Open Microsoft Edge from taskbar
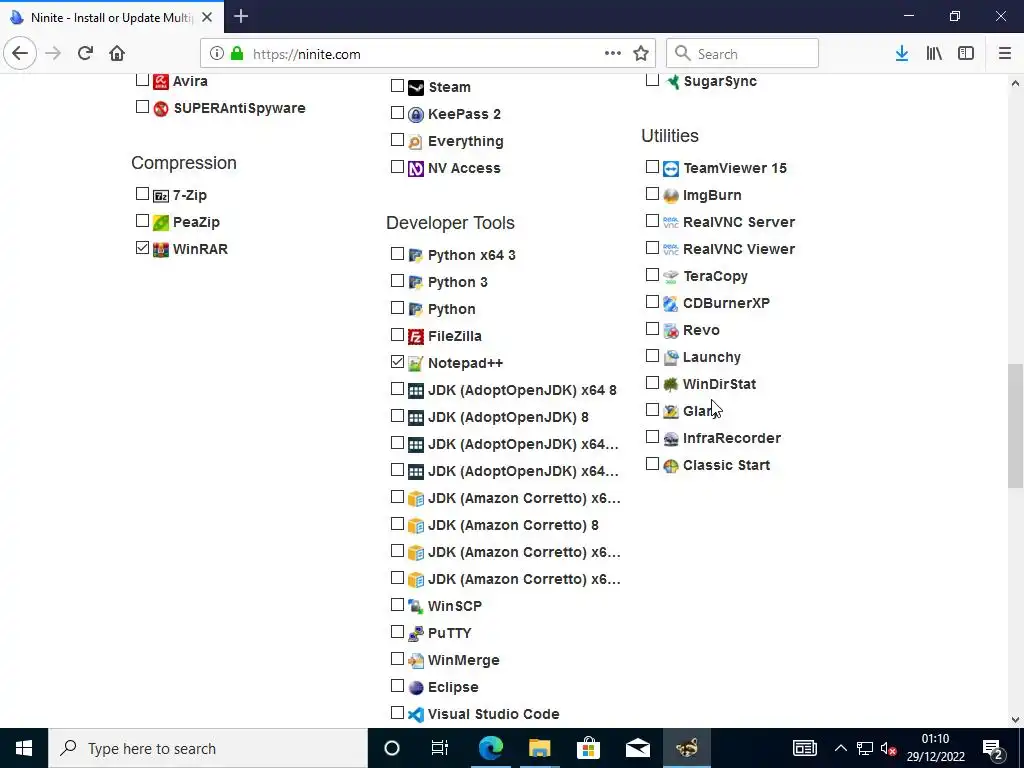The image size is (1024, 768). [490, 748]
